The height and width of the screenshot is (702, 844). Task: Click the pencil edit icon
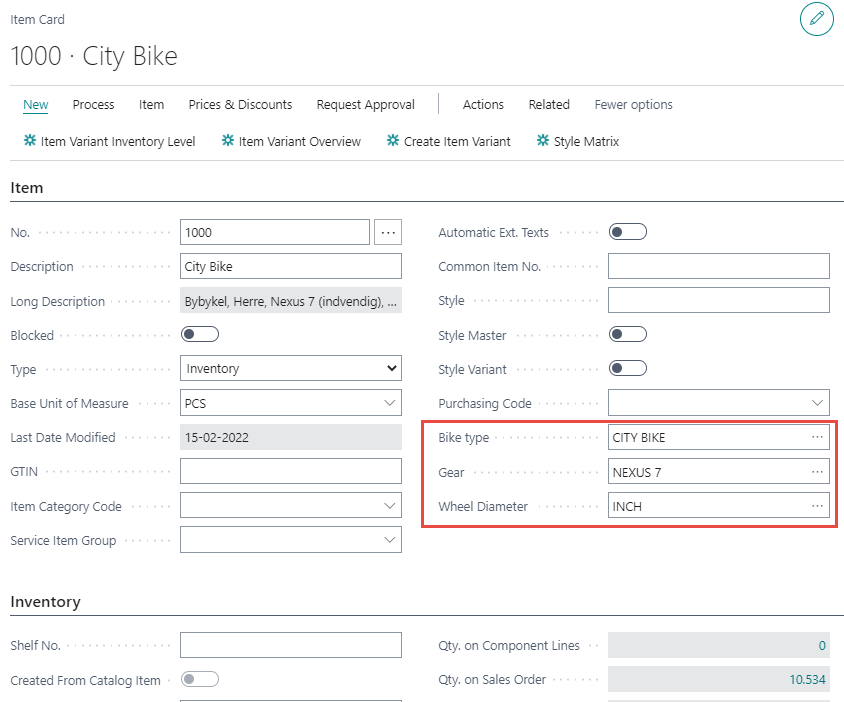tap(816, 19)
